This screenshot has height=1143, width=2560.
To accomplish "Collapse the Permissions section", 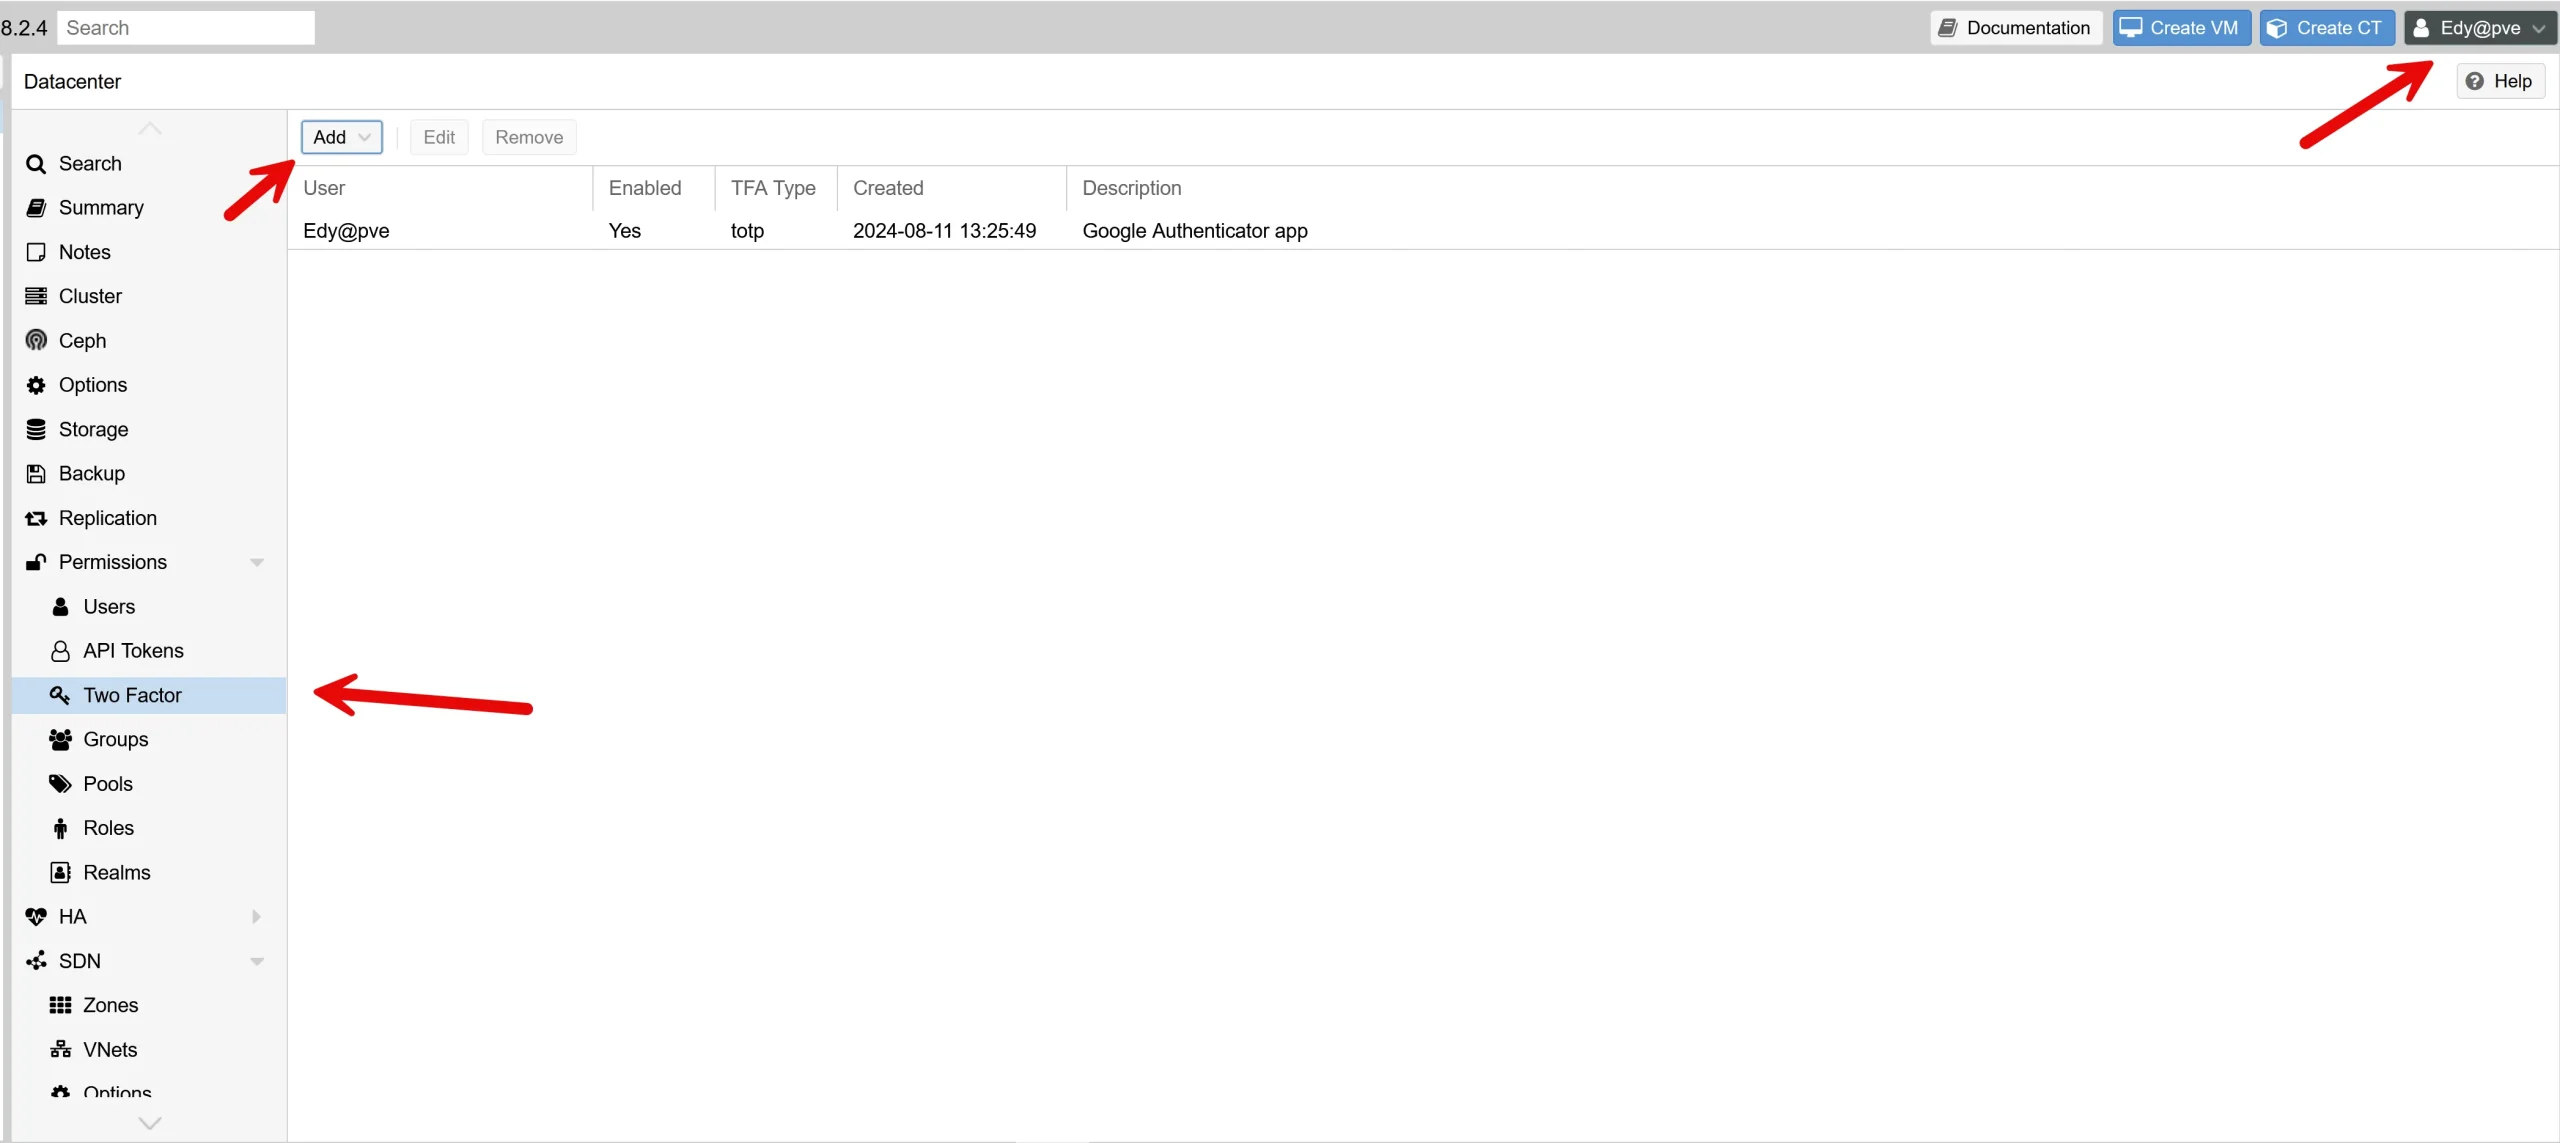I will (257, 562).
